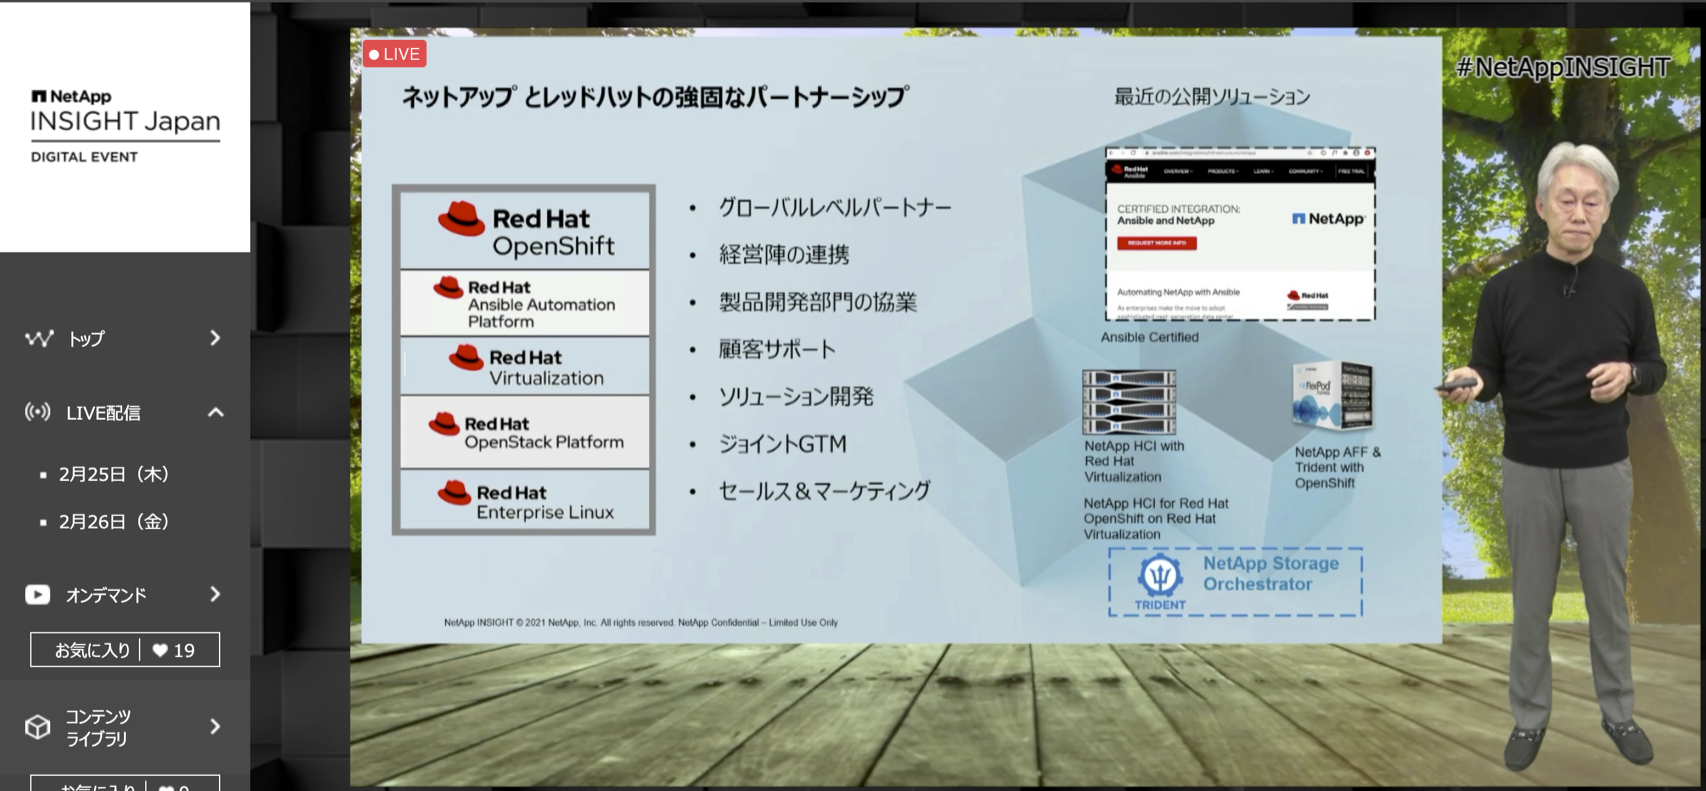This screenshot has height=791, width=1706.
Task: Click the red LIVE badge on video
Action: [395, 54]
